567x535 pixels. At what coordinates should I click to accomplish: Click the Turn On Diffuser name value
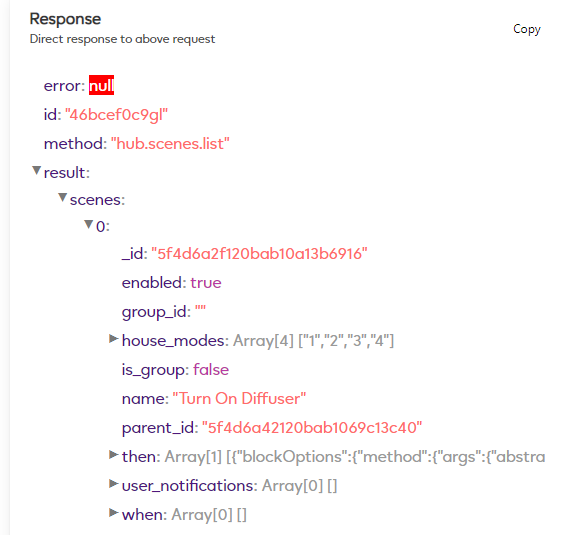(x=239, y=398)
